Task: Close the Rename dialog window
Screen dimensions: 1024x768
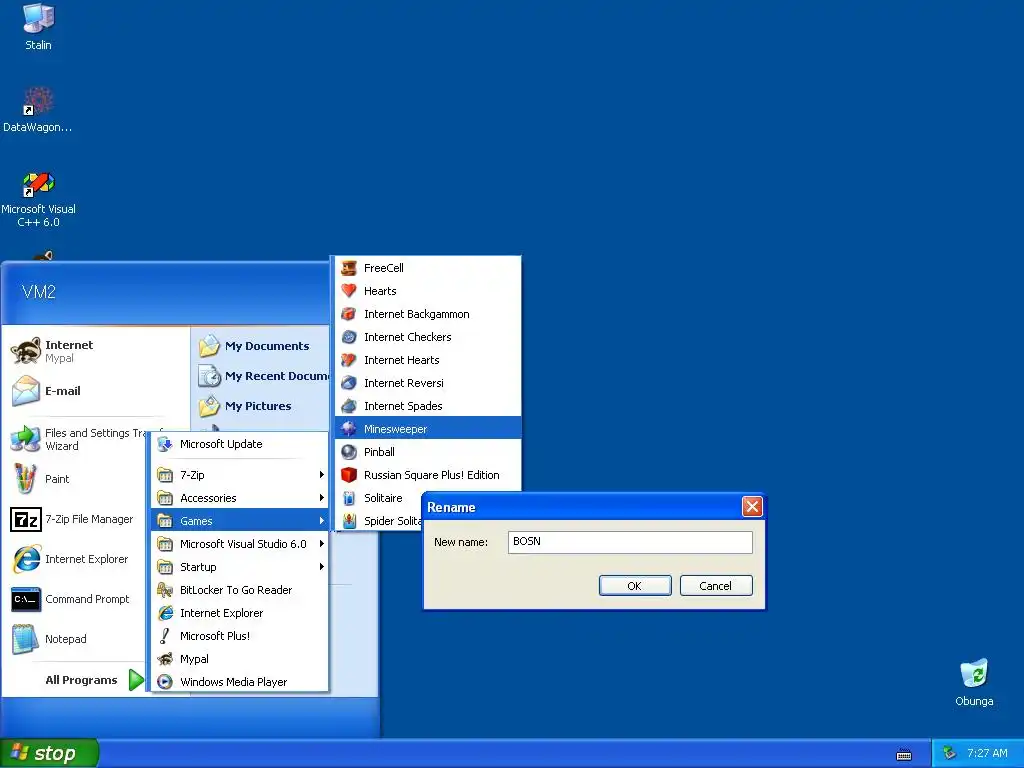Action: point(752,507)
